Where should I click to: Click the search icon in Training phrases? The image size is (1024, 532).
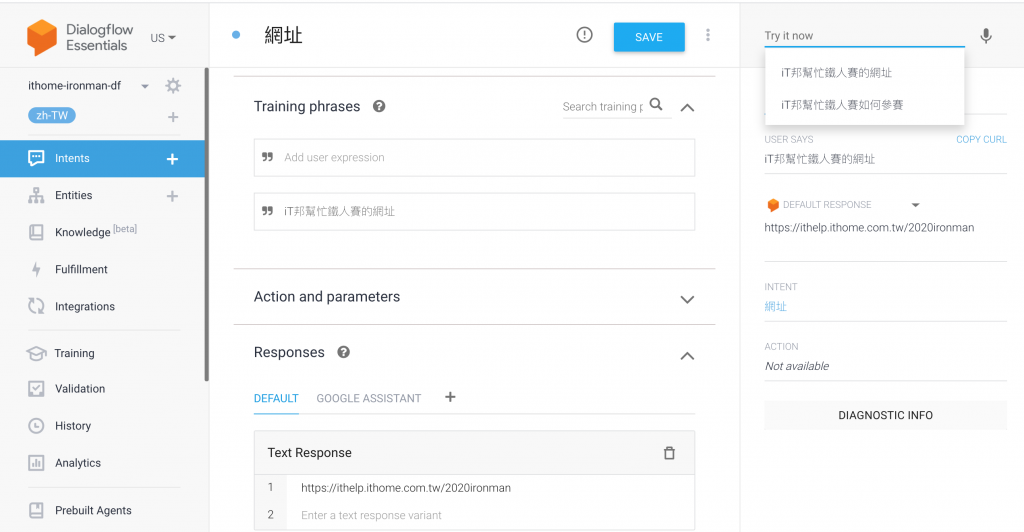656,105
